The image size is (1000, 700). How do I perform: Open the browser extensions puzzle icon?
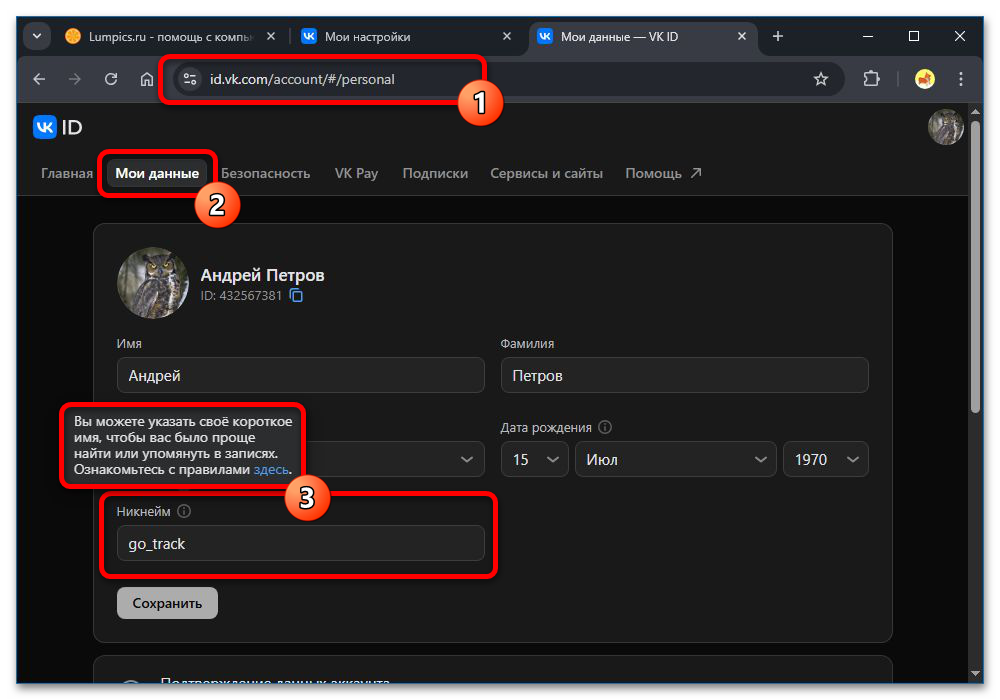click(x=870, y=79)
